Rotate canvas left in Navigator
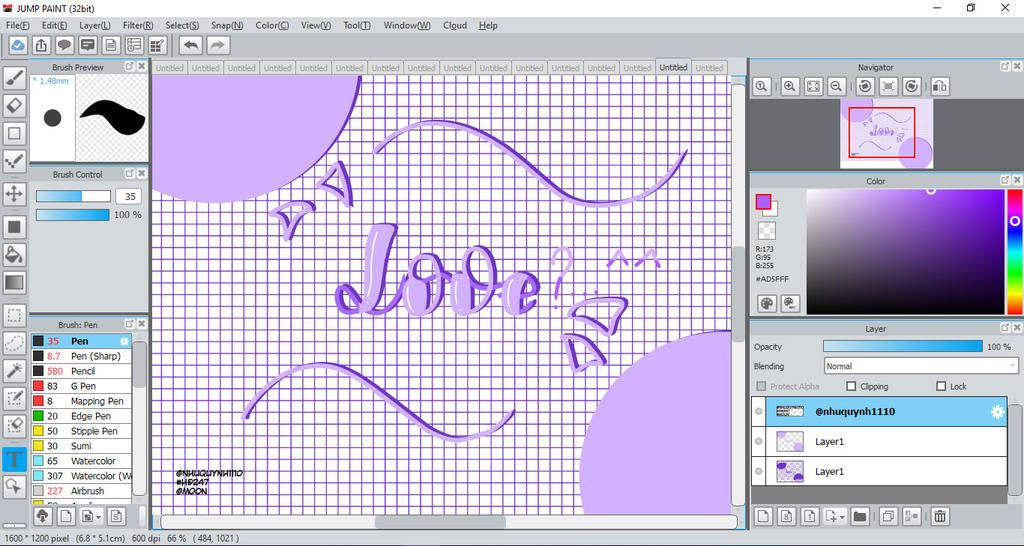Screen dimensions: 1024x546 pyautogui.click(x=865, y=86)
